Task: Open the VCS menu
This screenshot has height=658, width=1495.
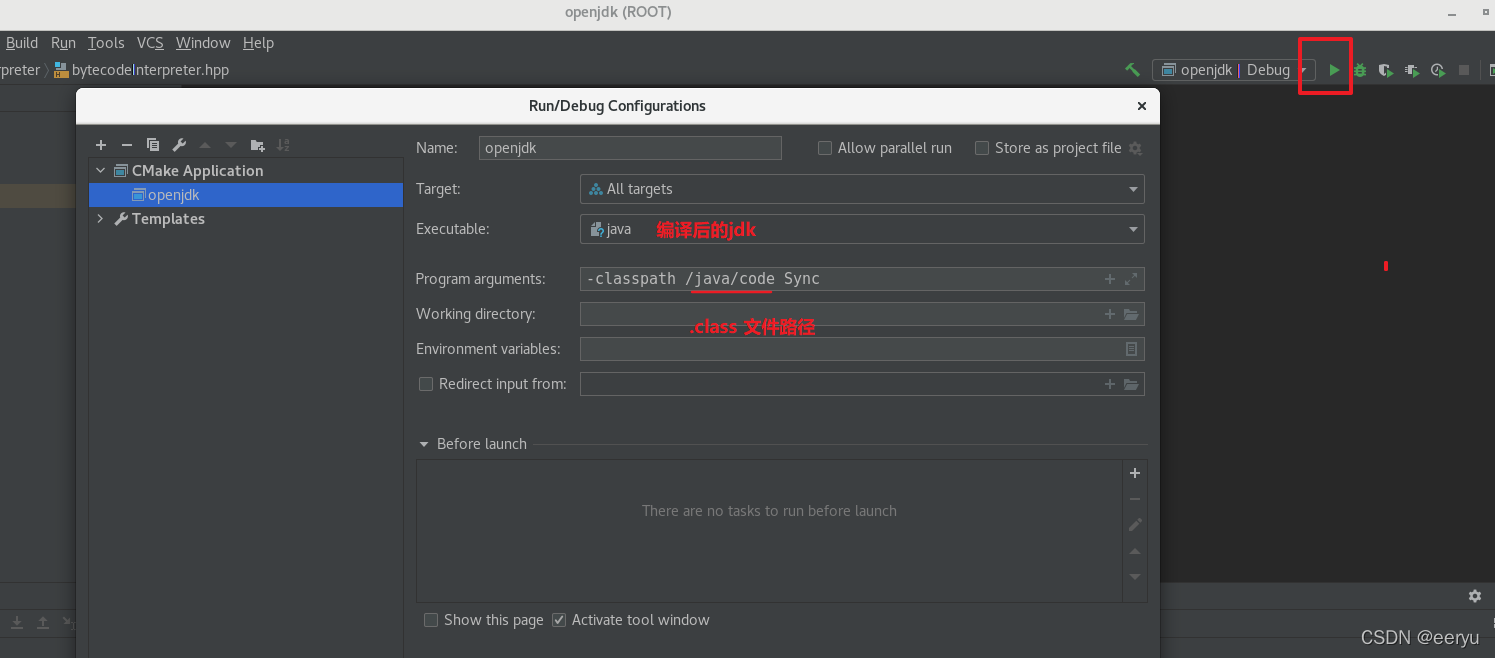Action: pyautogui.click(x=150, y=43)
